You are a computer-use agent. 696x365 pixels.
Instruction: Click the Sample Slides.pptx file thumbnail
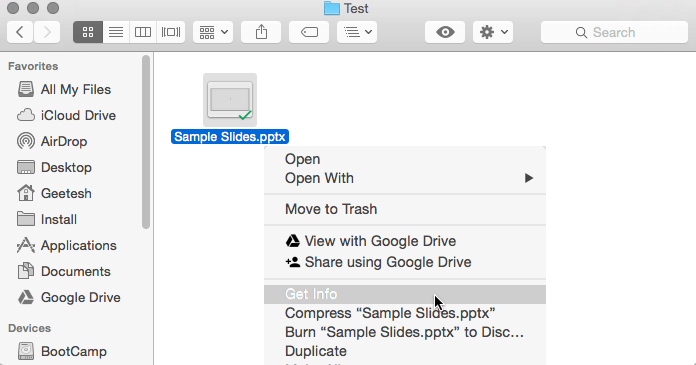point(230,100)
